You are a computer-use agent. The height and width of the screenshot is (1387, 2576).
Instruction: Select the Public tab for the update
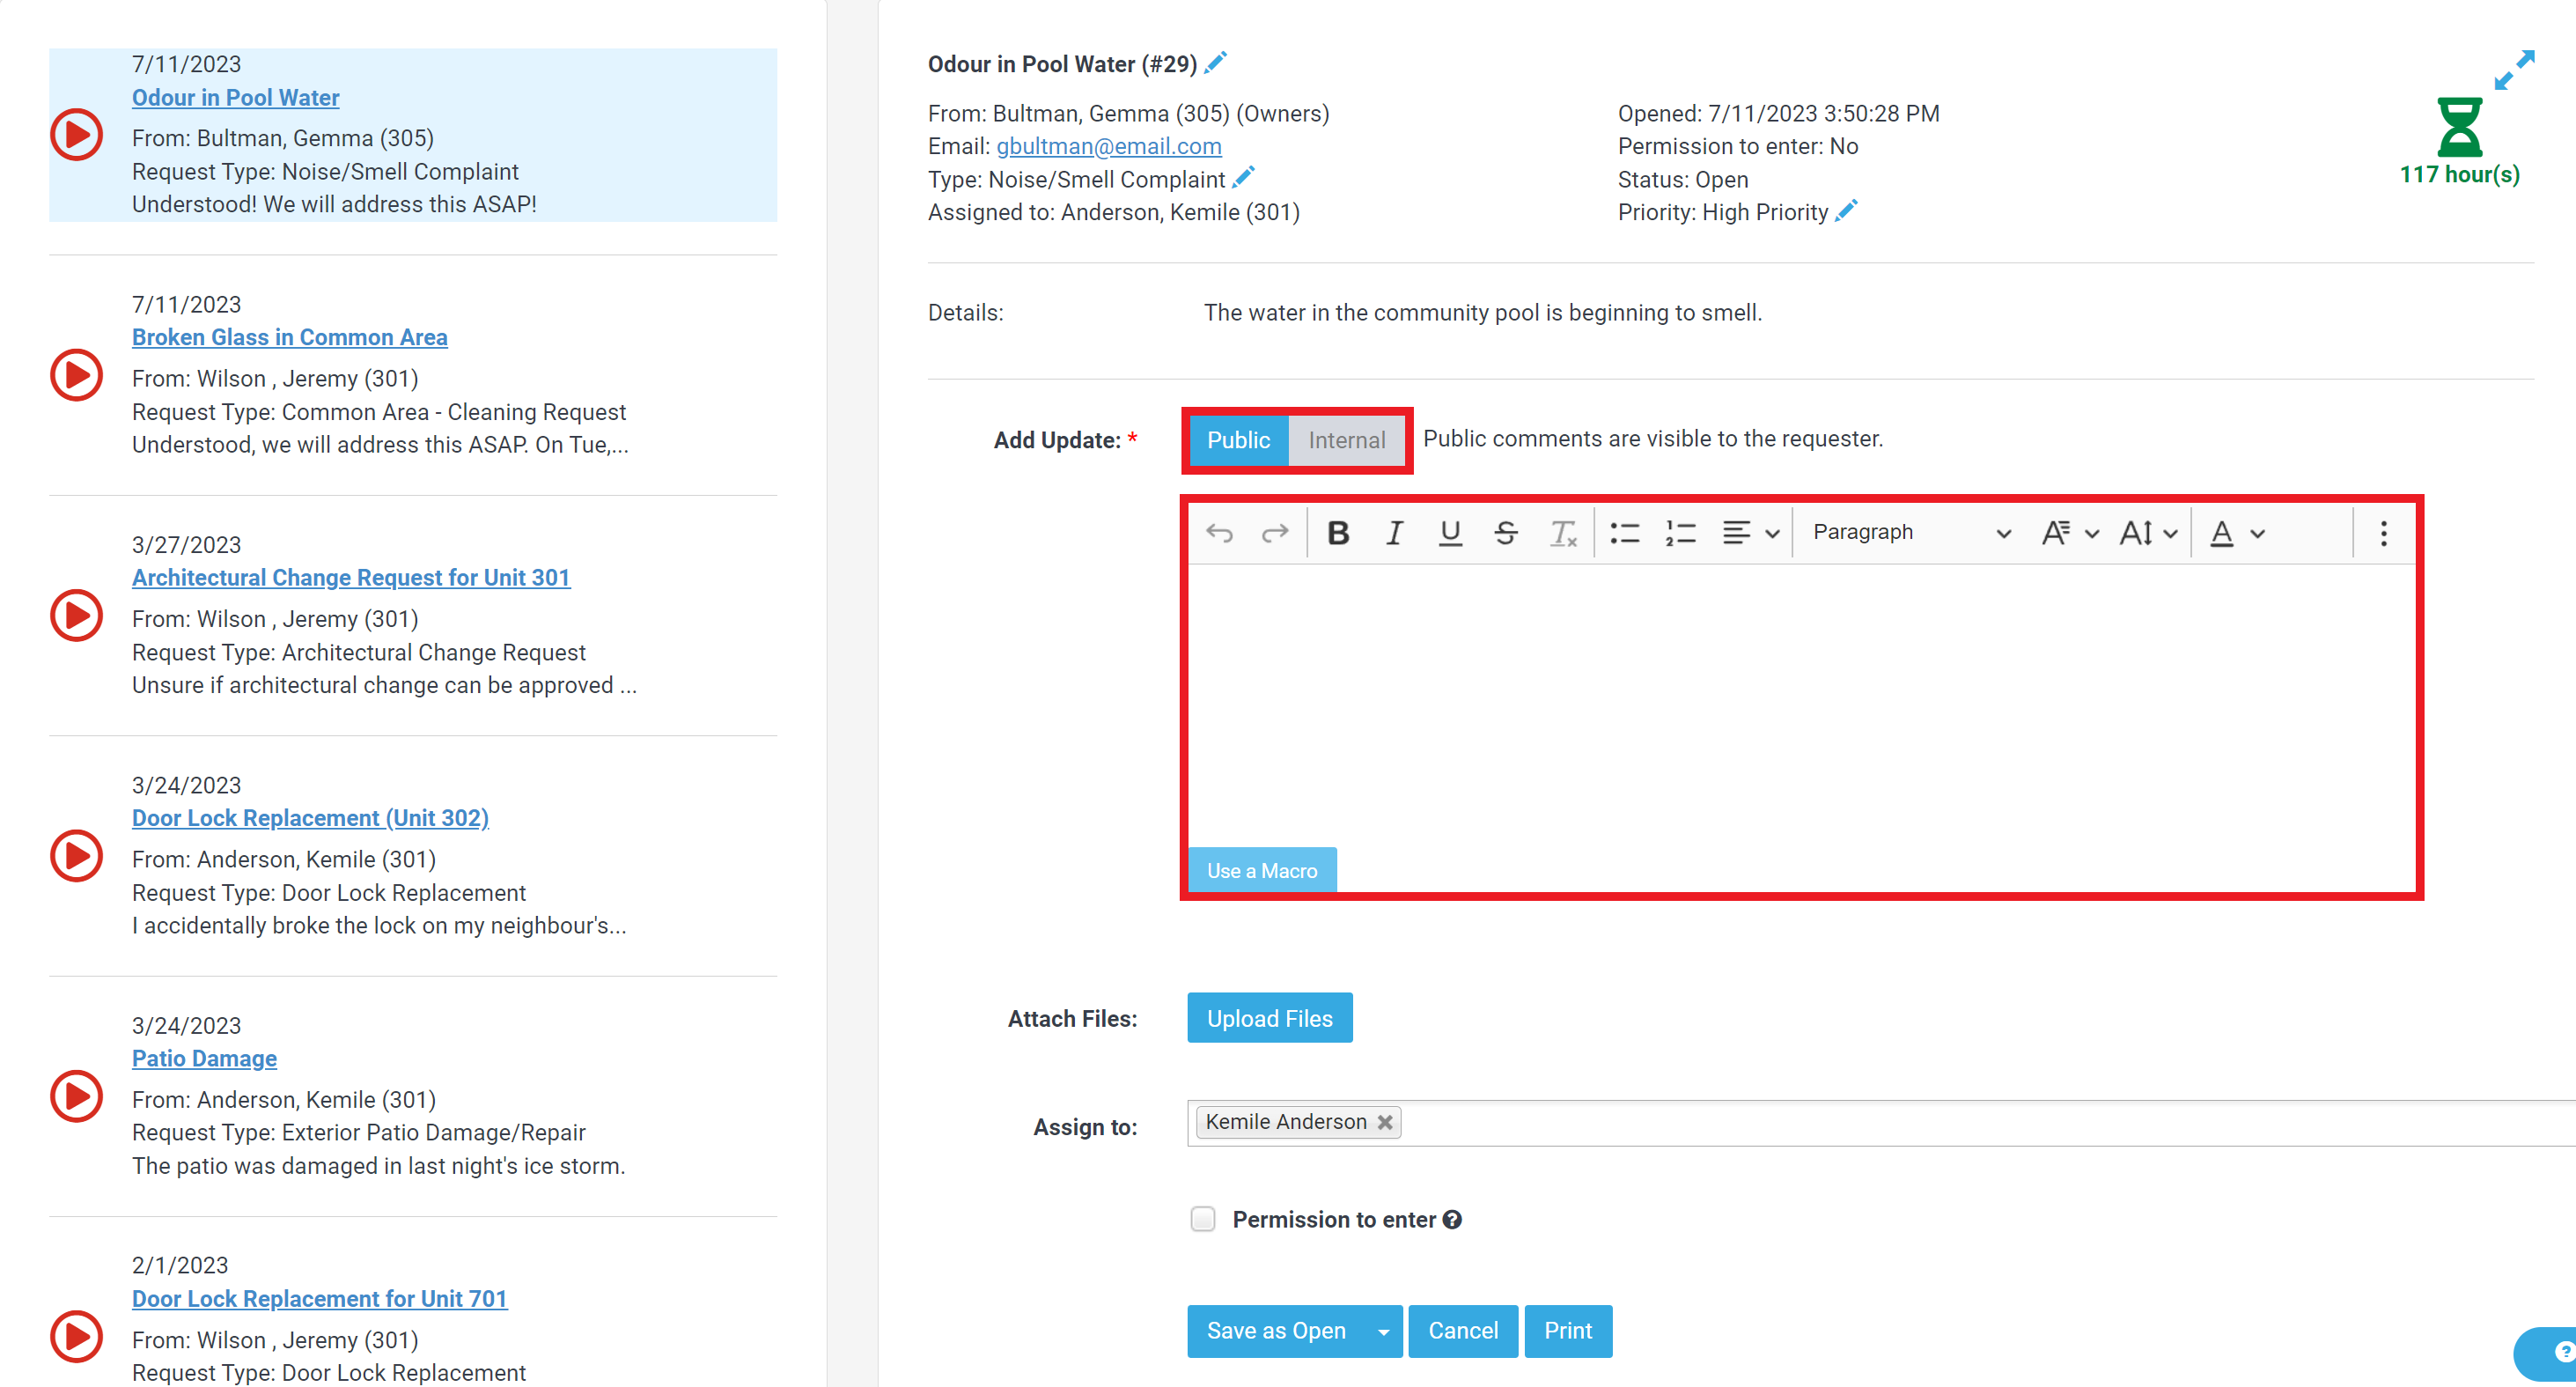pyautogui.click(x=1238, y=440)
